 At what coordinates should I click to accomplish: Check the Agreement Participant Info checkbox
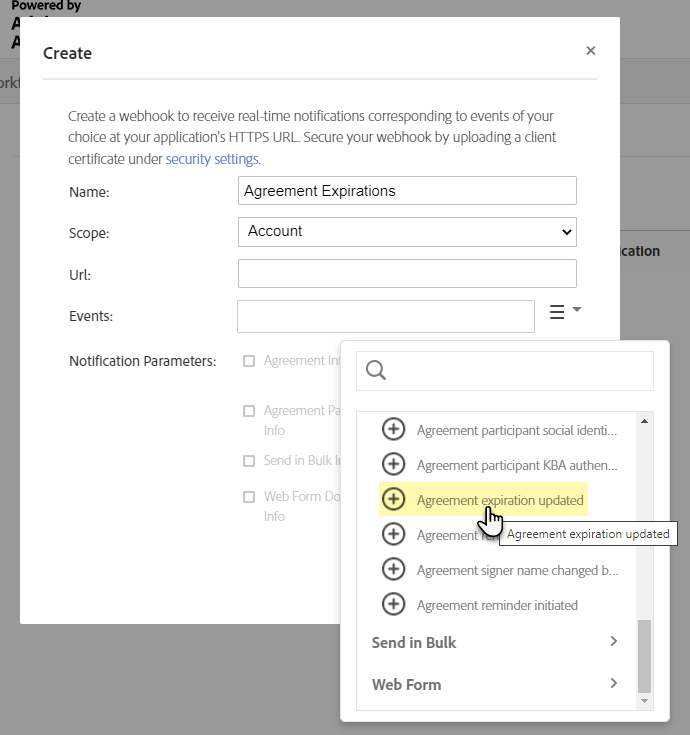(x=249, y=411)
